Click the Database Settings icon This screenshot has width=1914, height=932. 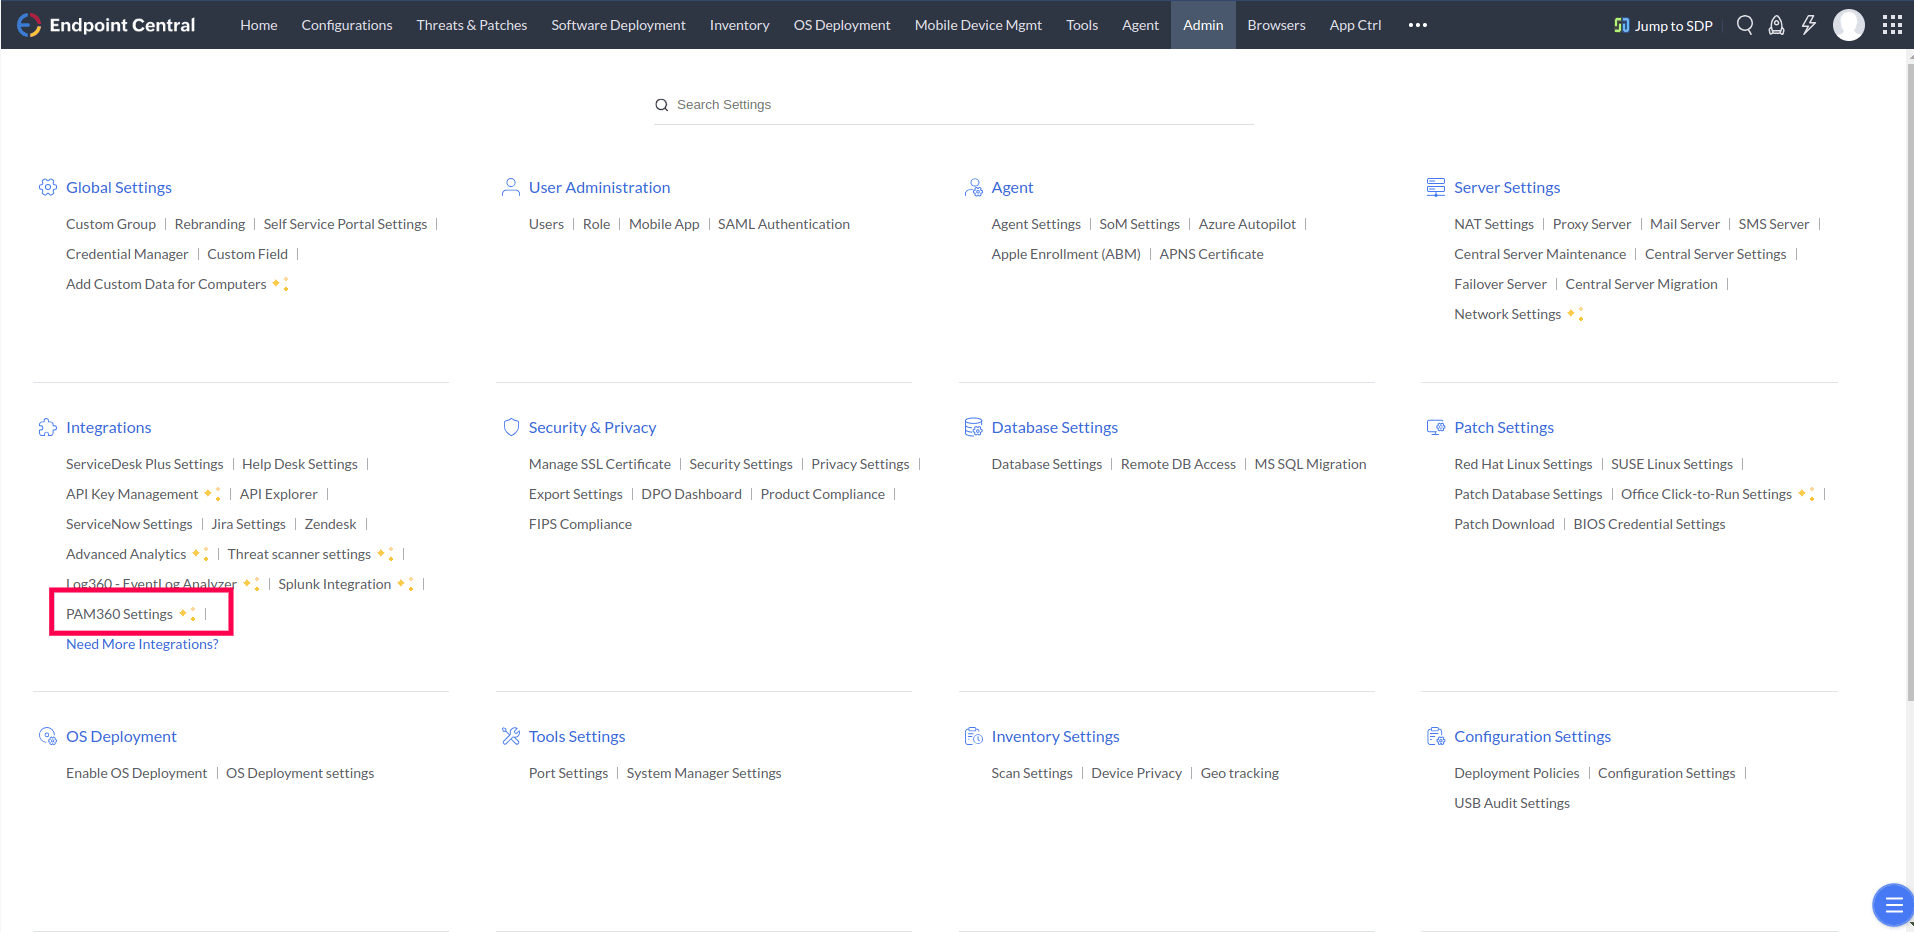click(x=974, y=427)
